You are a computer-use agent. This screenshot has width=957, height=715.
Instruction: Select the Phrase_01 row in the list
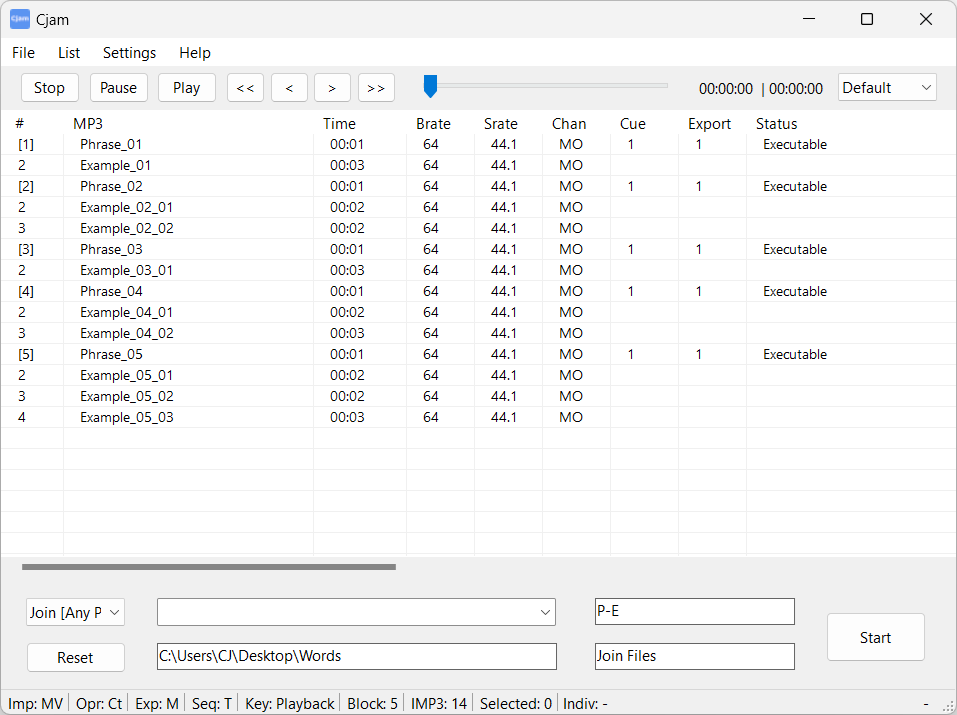coord(111,144)
